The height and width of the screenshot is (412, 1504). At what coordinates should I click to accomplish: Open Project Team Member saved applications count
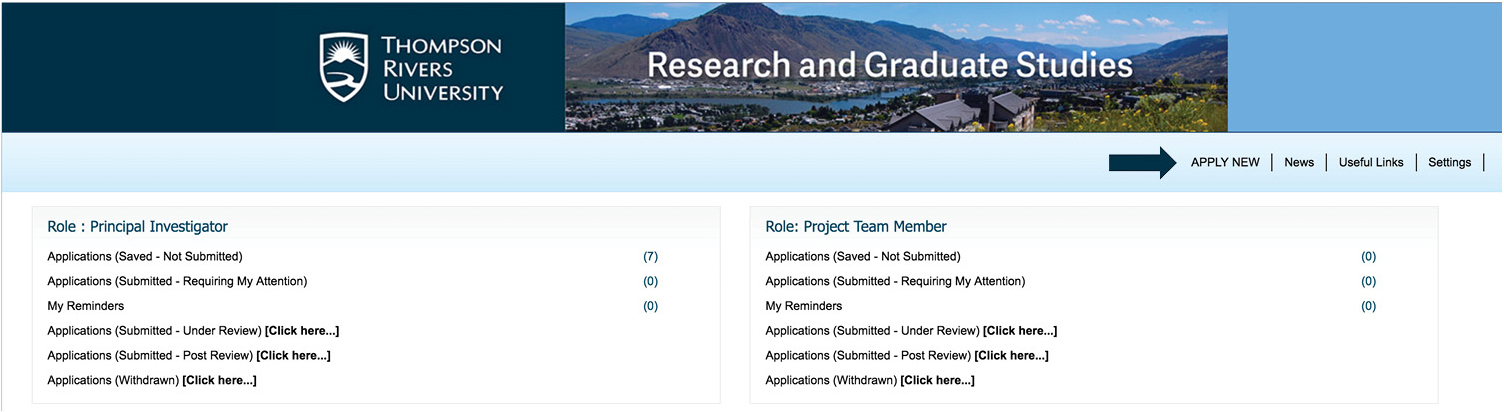(1368, 257)
